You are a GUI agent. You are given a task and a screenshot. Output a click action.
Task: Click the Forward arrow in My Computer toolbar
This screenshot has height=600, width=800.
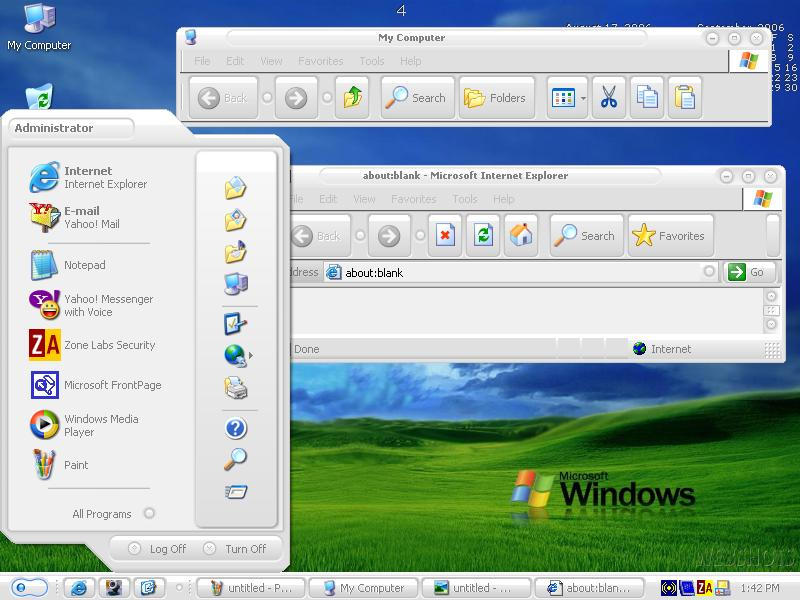pyautogui.click(x=296, y=97)
